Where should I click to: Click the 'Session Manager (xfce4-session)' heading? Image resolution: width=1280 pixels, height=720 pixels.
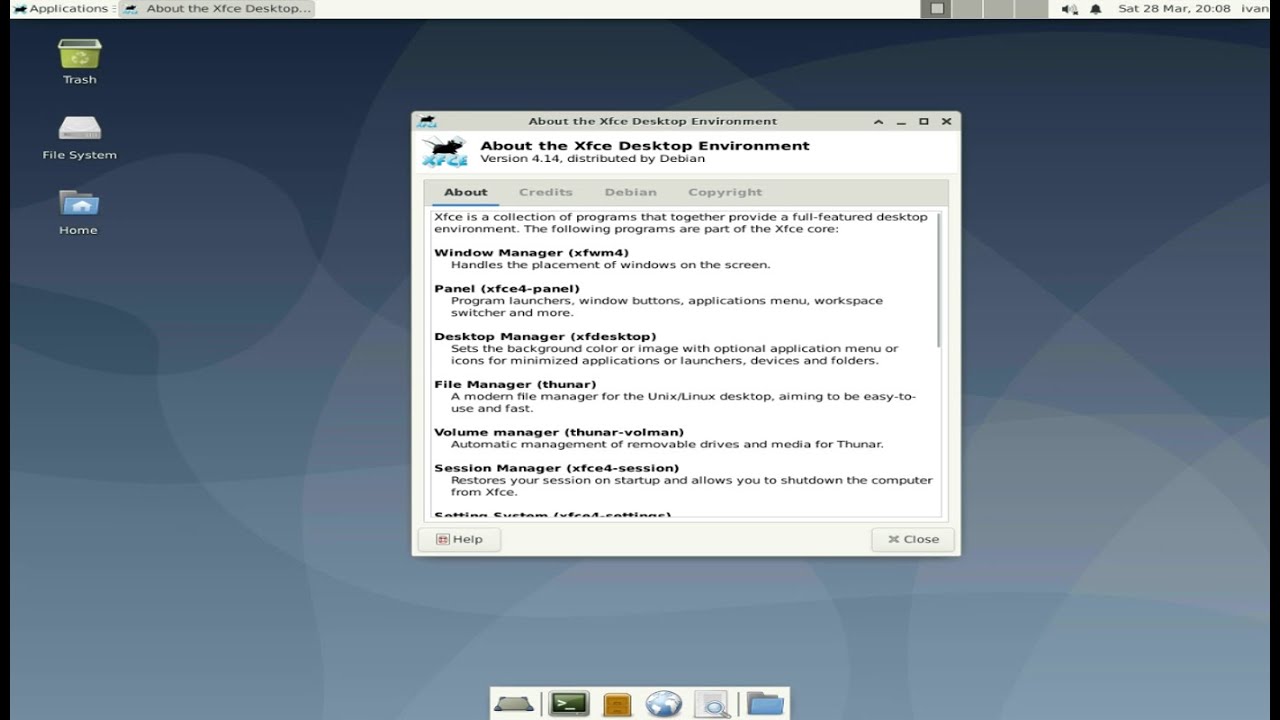tap(556, 468)
